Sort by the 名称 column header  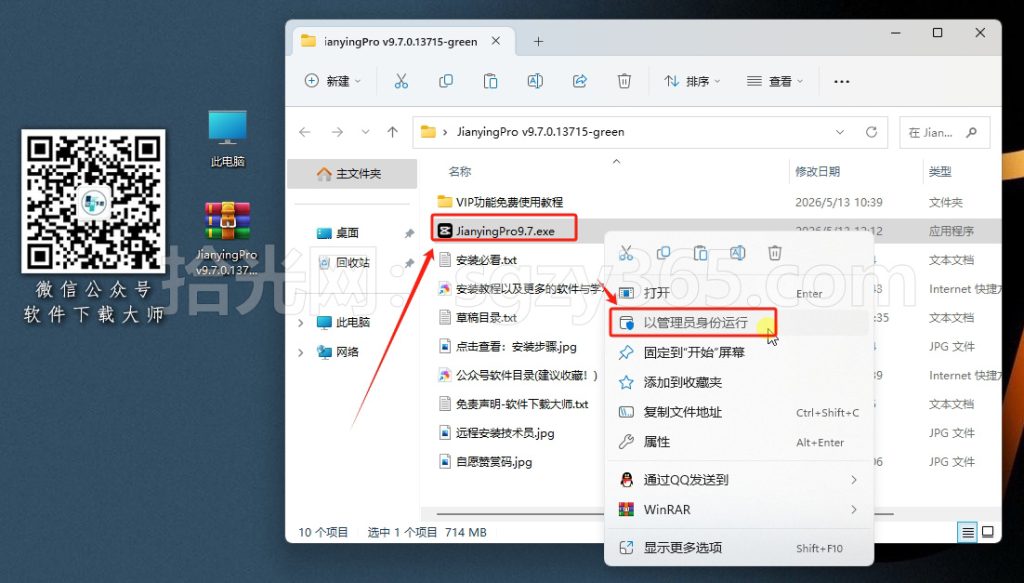(x=460, y=172)
